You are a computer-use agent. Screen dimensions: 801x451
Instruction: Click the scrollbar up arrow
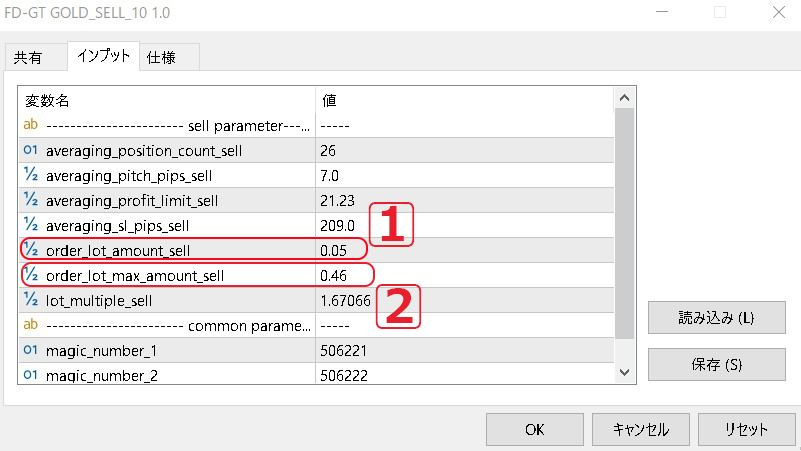[x=624, y=99]
